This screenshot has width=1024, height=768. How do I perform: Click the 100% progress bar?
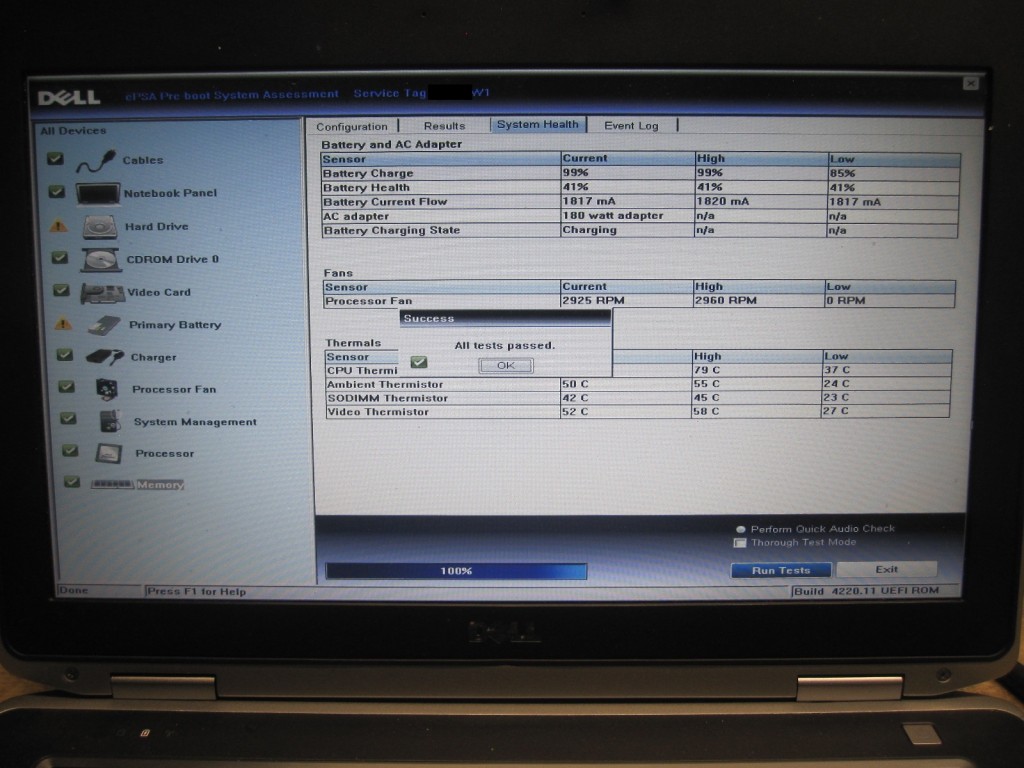click(x=456, y=571)
